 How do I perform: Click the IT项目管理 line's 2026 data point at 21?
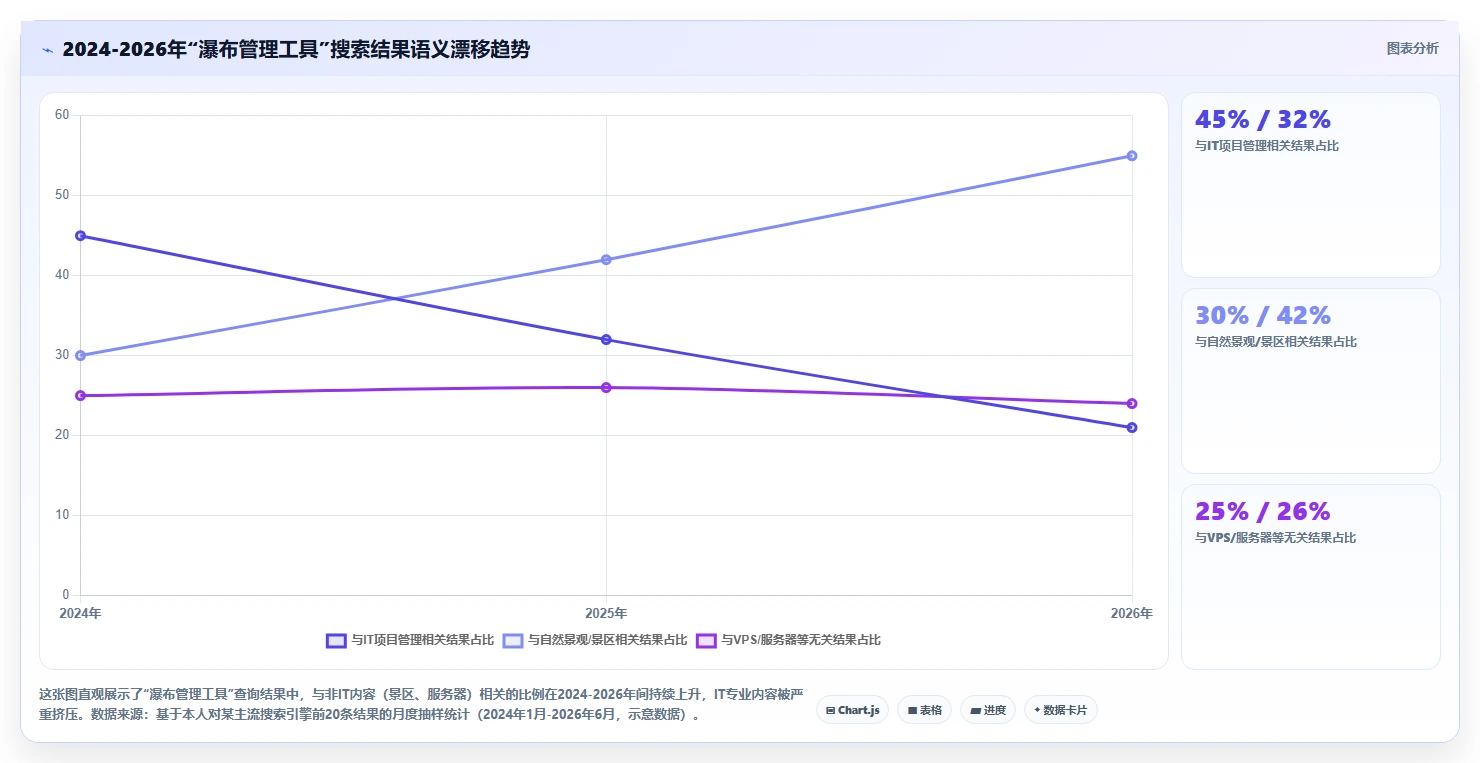click(1132, 428)
